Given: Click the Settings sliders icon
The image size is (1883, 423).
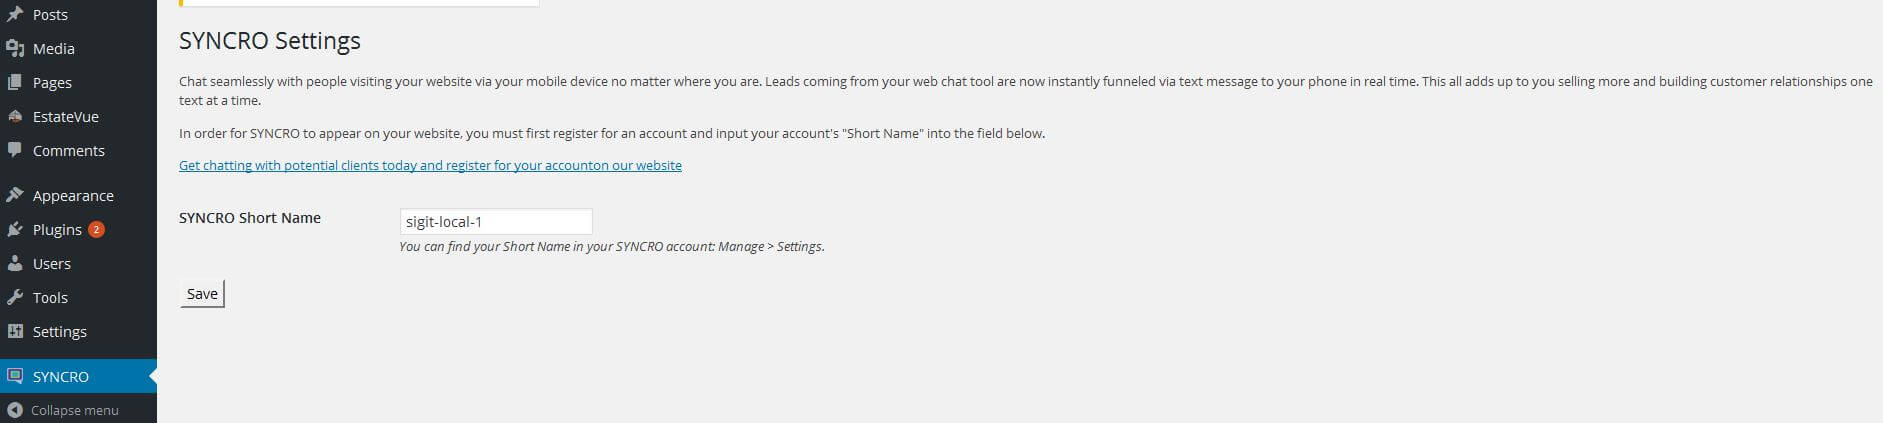Looking at the screenshot, I should pyautogui.click(x=14, y=331).
